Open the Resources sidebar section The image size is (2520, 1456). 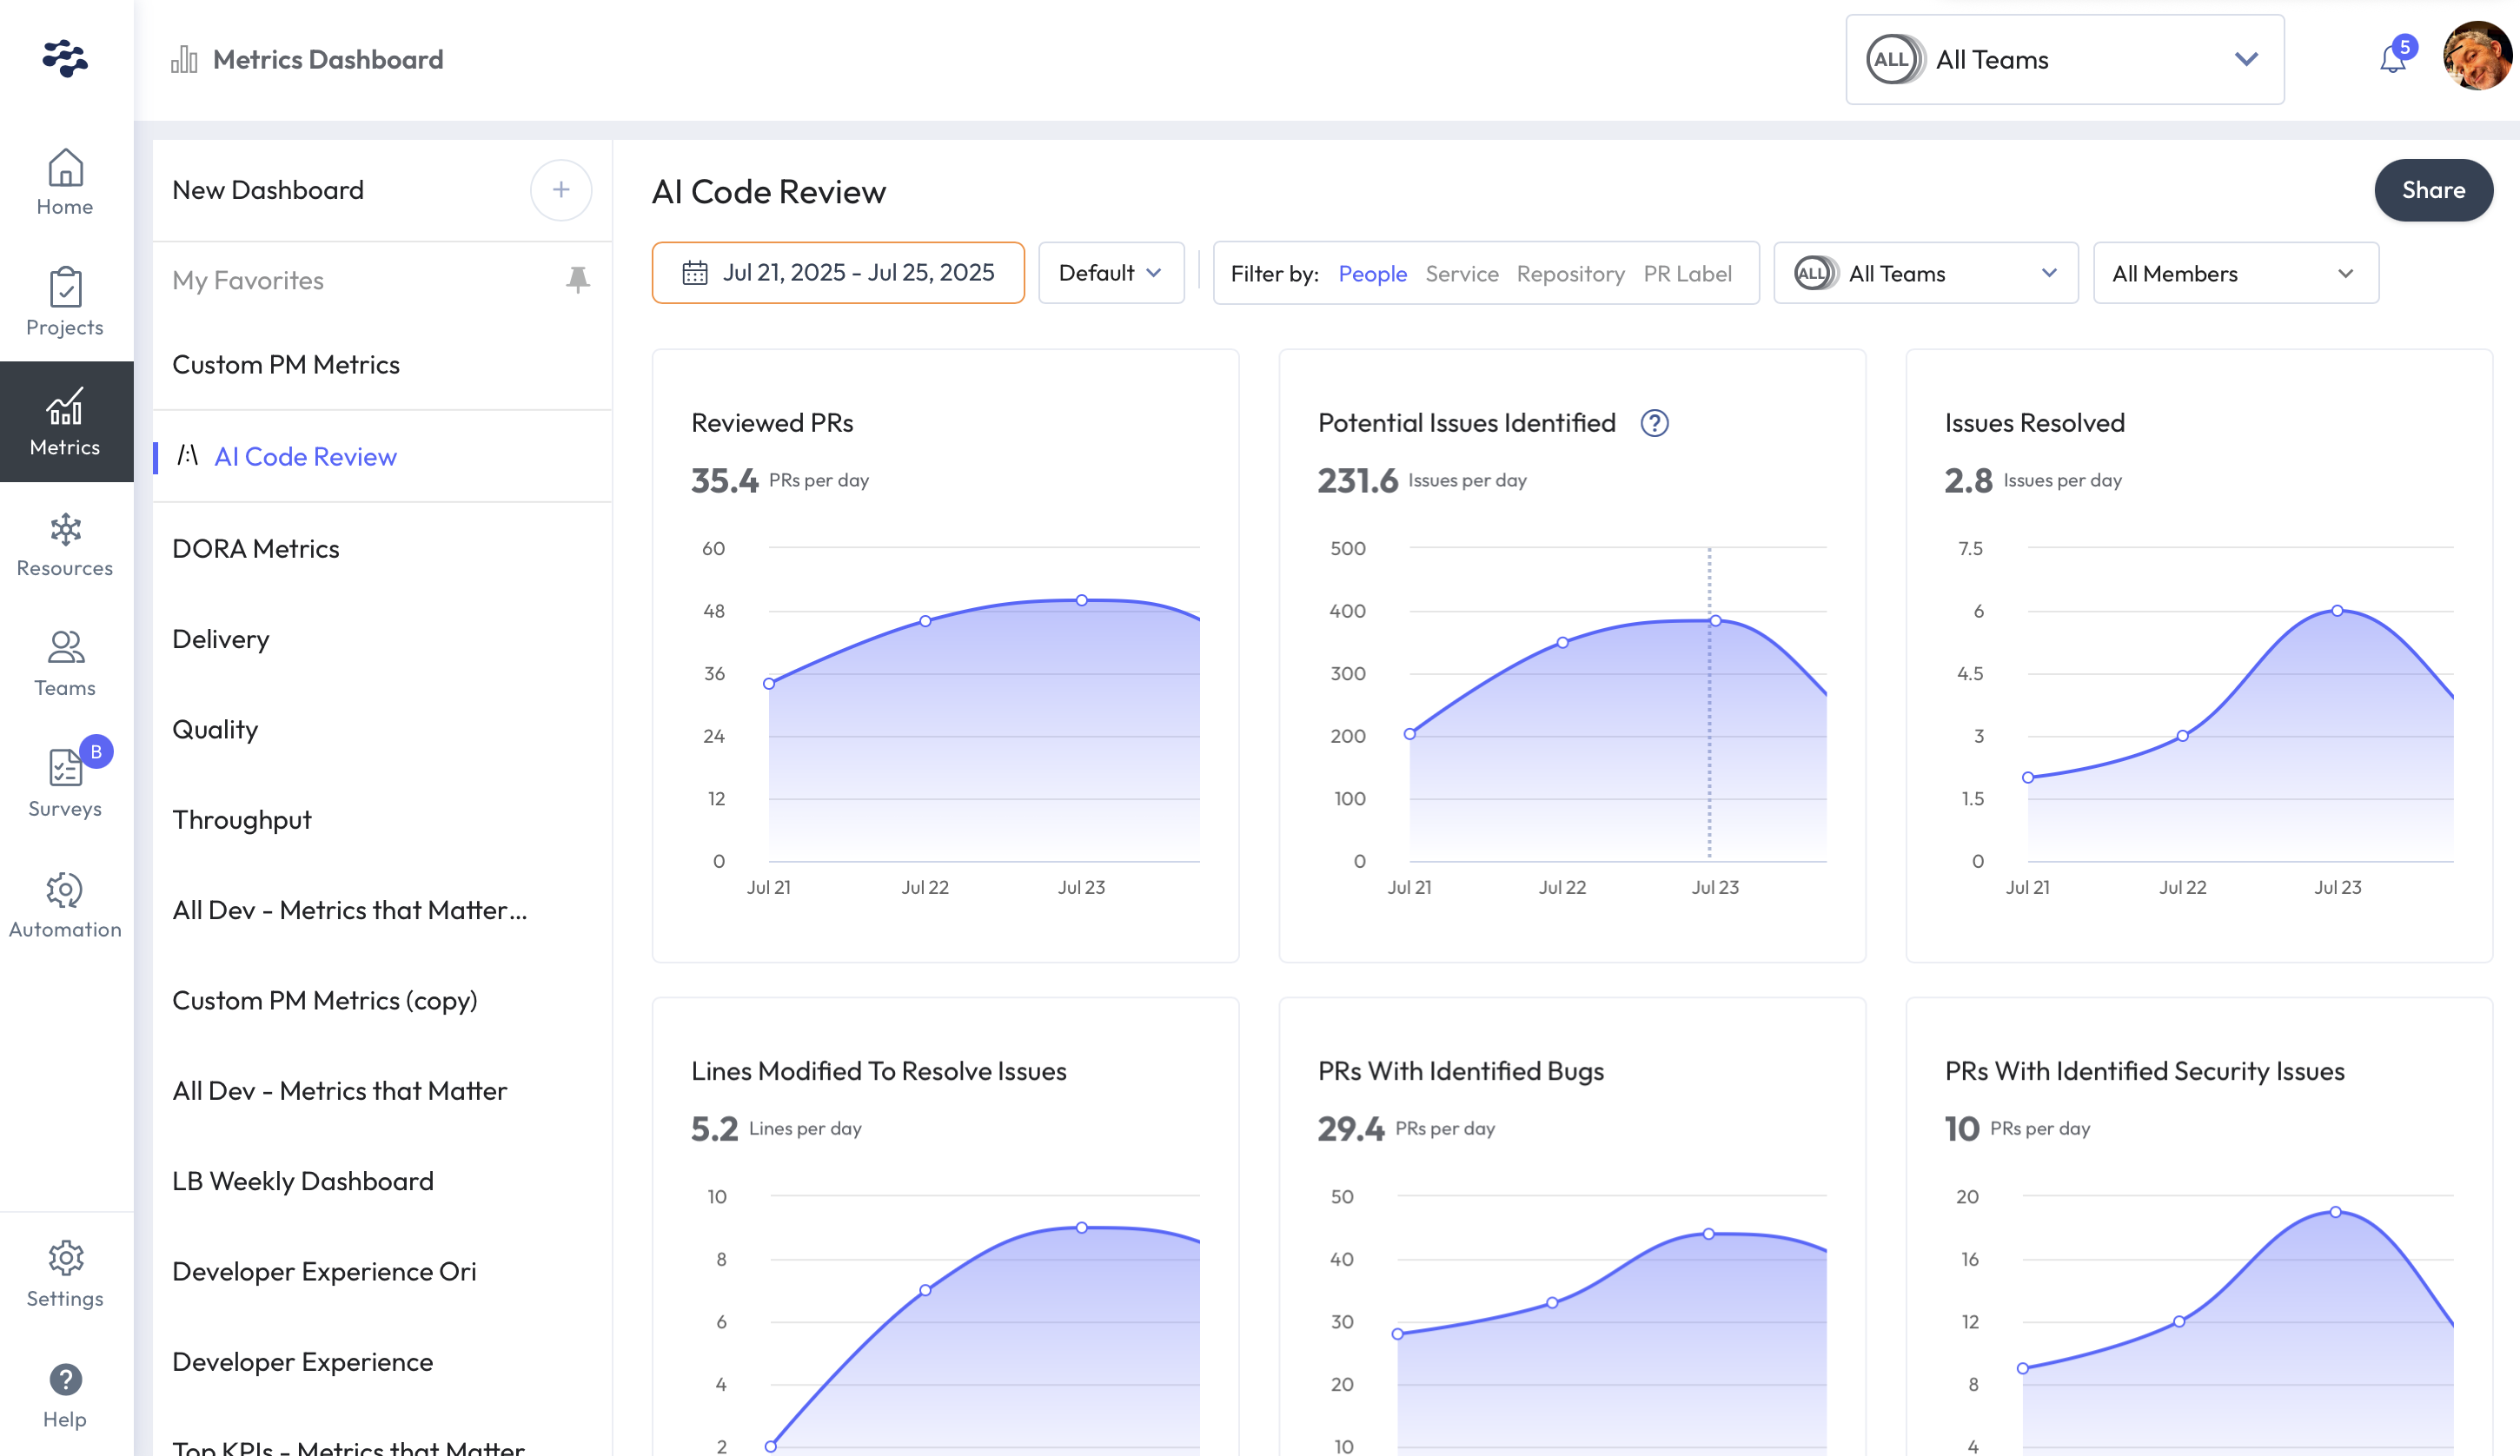pyautogui.click(x=65, y=544)
